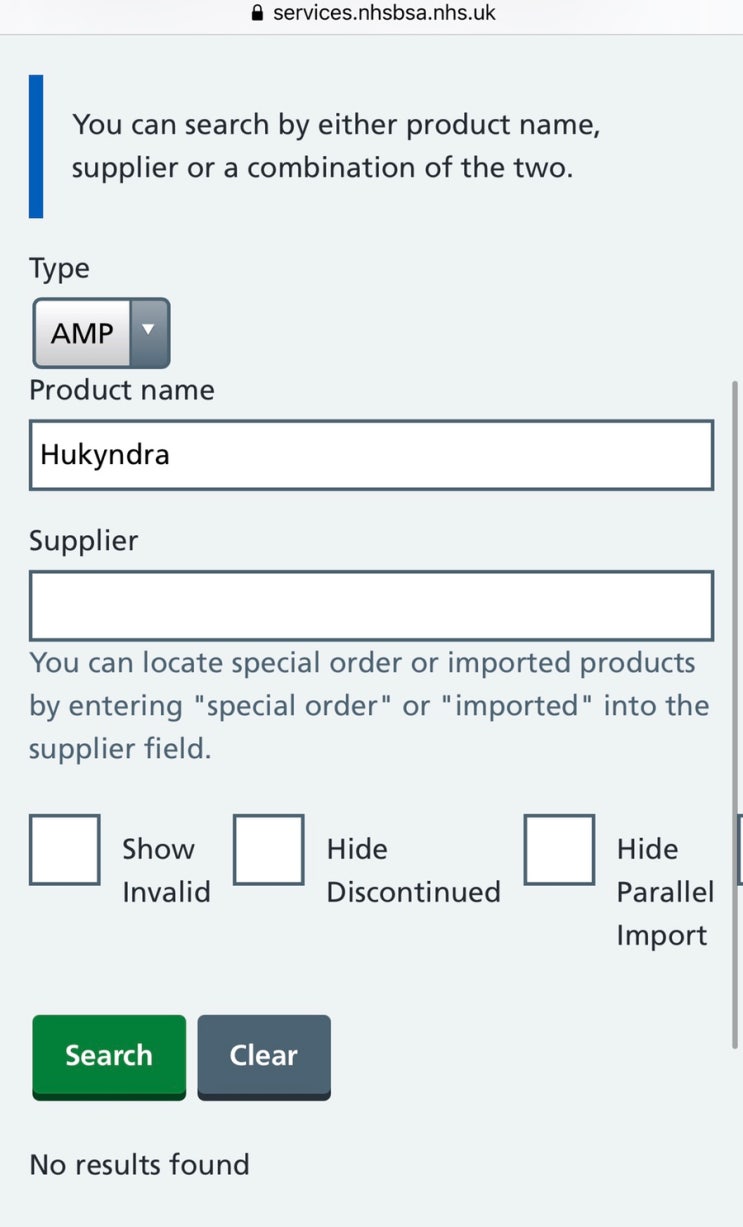Screen dimensions: 743x1227
Task: Tick the Hide Discontinued checkbox
Action: coord(269,850)
